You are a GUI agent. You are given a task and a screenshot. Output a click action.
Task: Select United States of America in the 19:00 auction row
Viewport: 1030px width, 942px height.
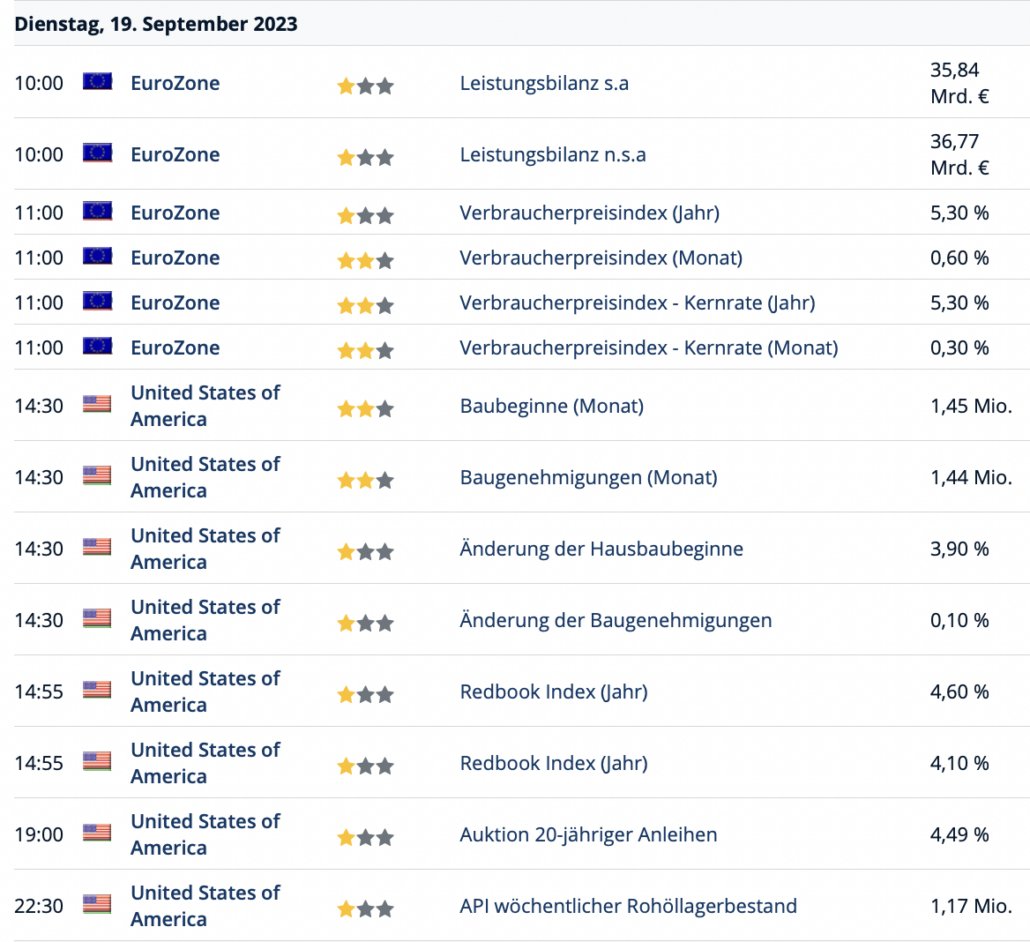205,835
